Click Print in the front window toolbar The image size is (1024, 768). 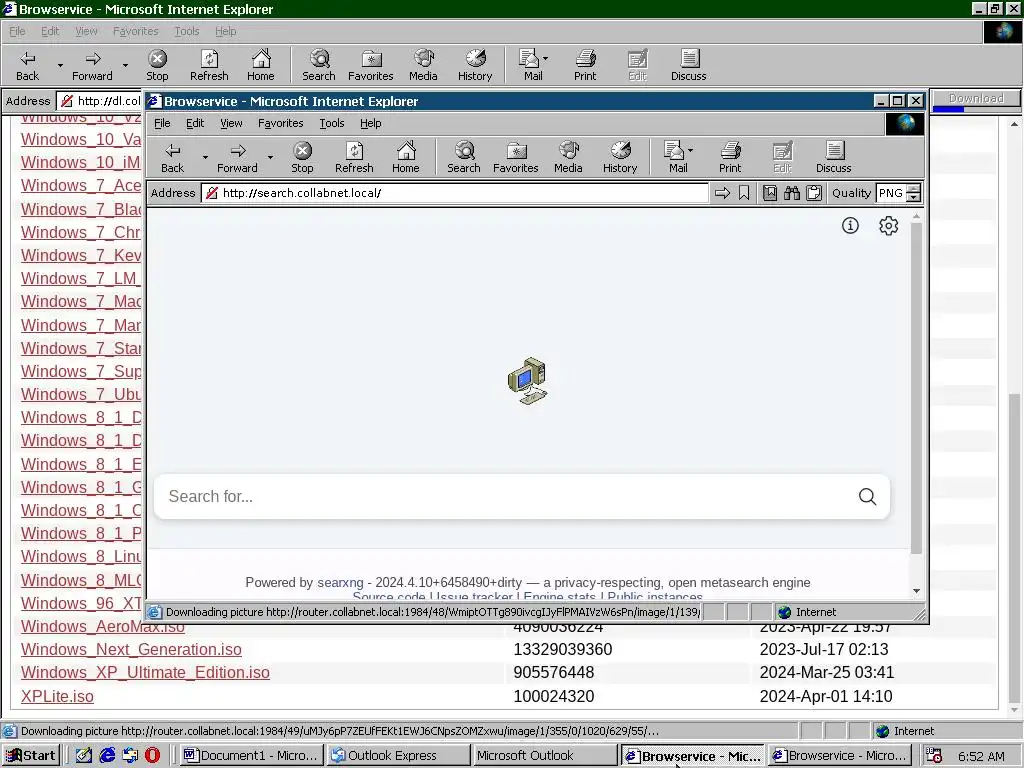click(x=730, y=157)
